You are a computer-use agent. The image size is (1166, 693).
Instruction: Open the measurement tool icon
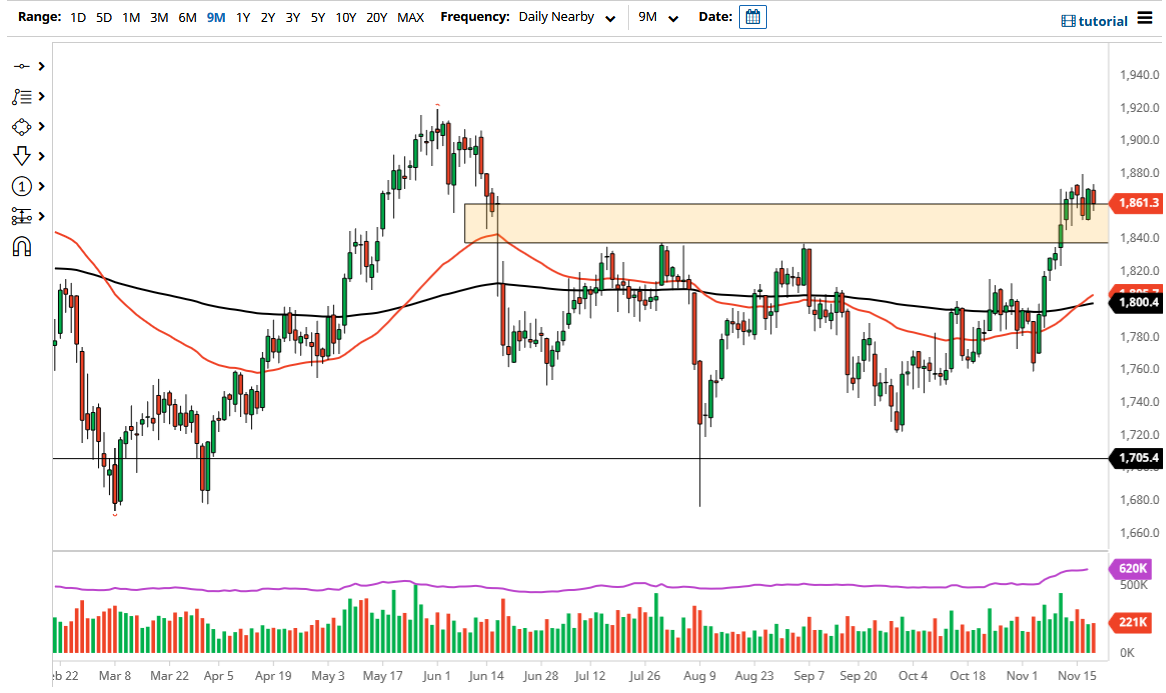point(22,216)
